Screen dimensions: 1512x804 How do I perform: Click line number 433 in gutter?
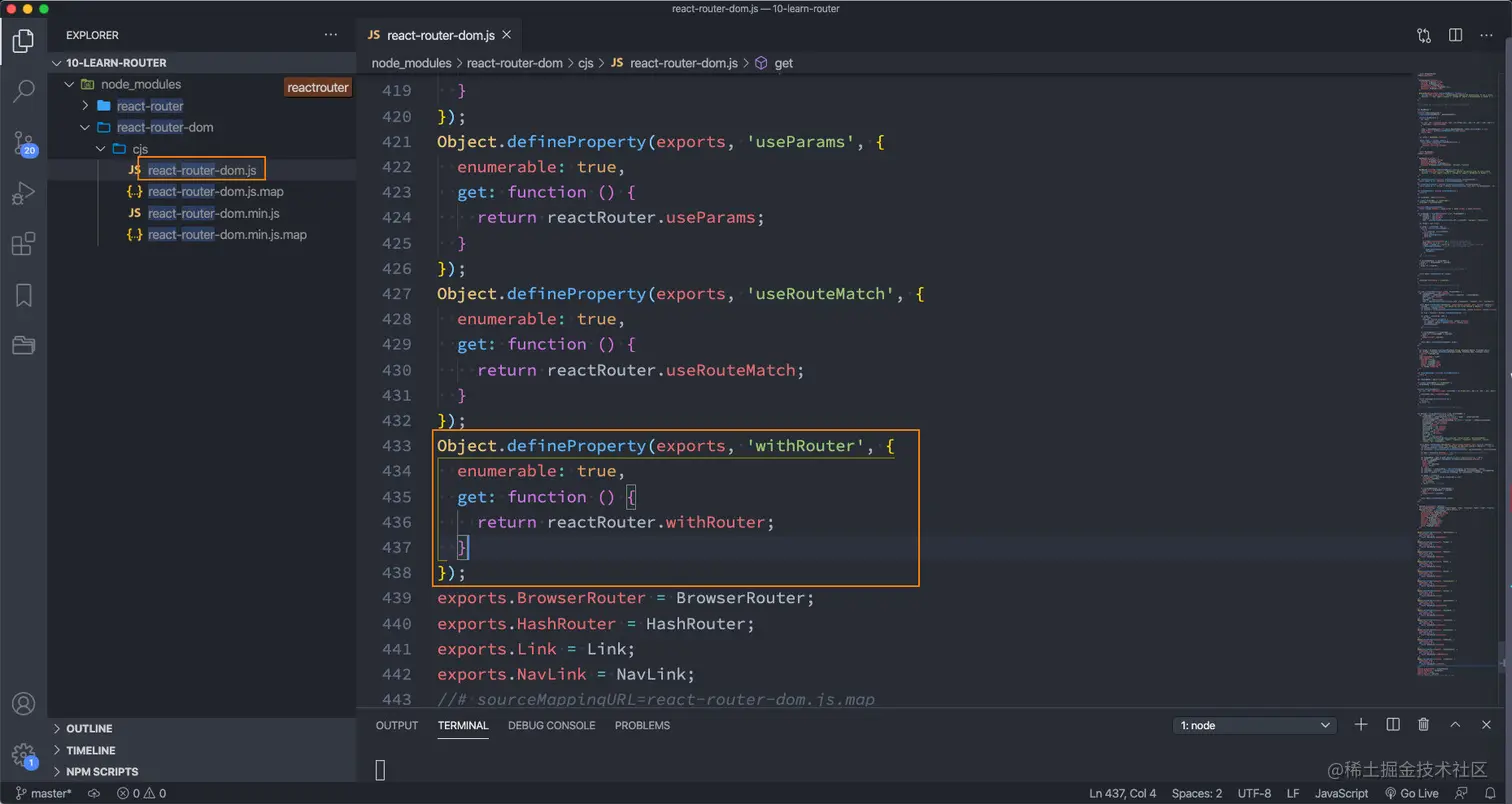coord(398,445)
